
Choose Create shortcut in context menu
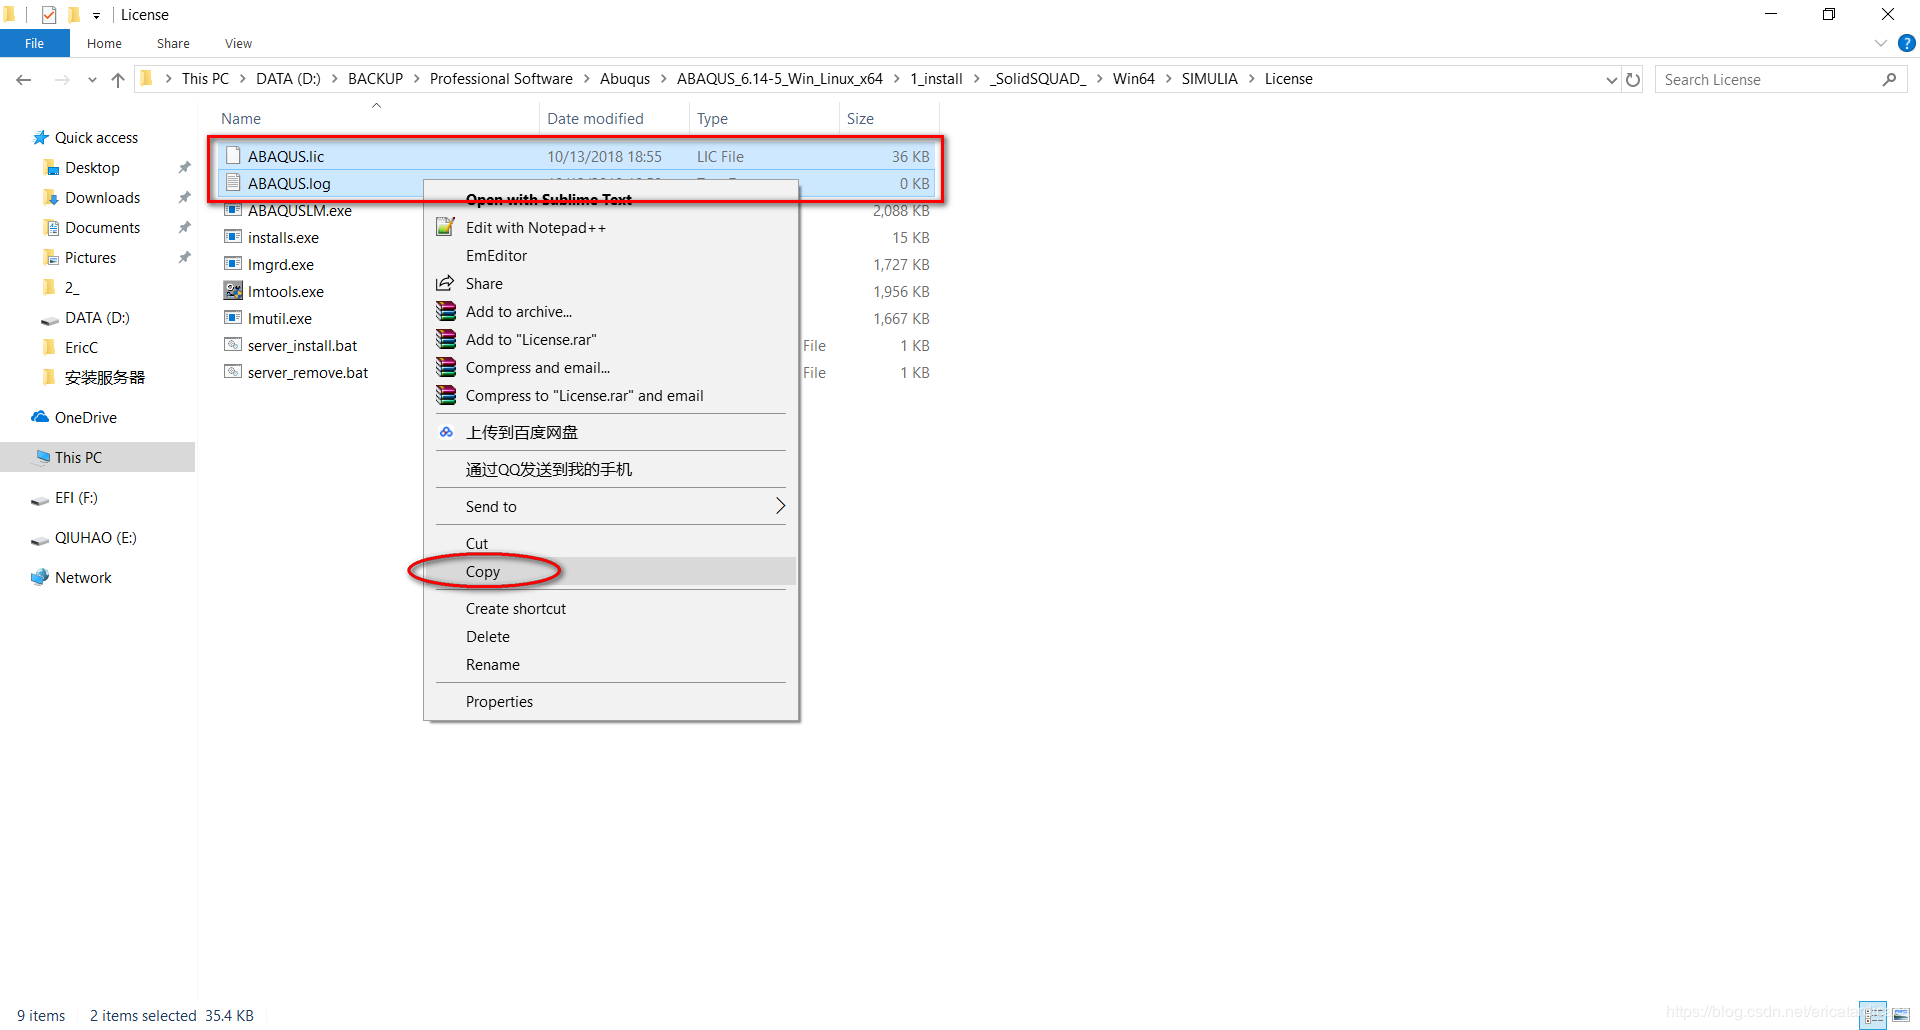point(611,609)
